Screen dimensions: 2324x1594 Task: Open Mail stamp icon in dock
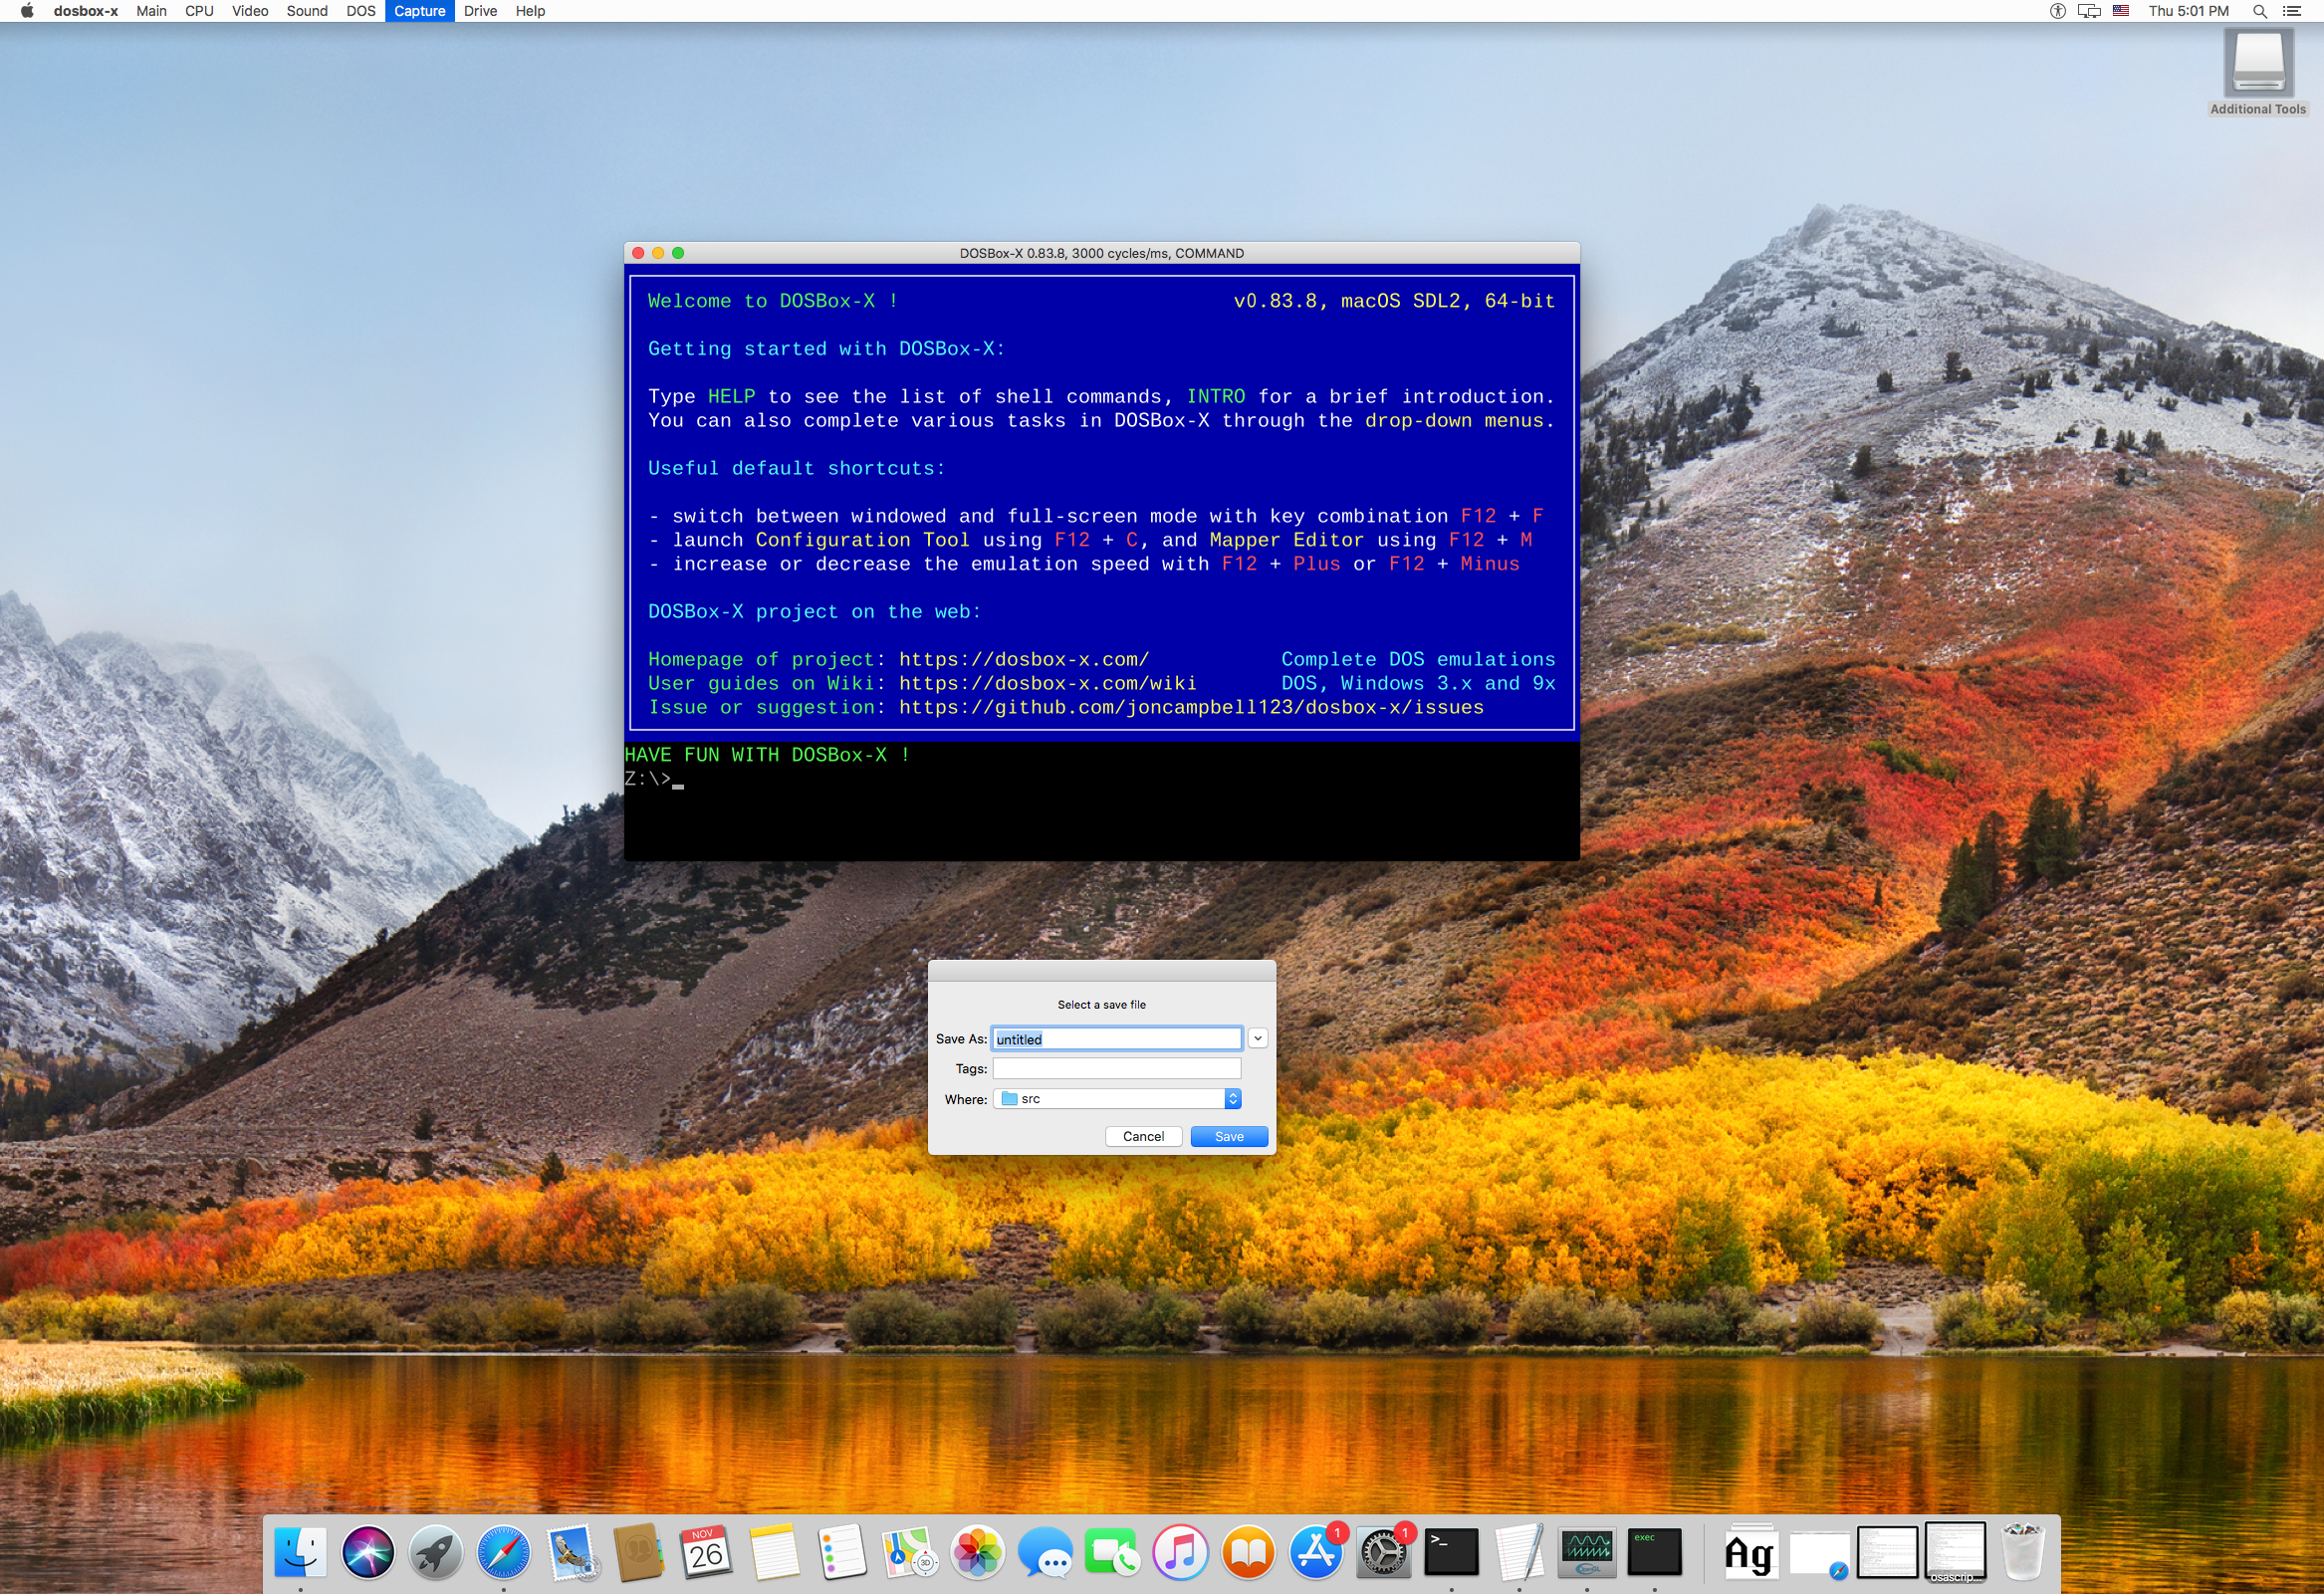pyautogui.click(x=571, y=1553)
